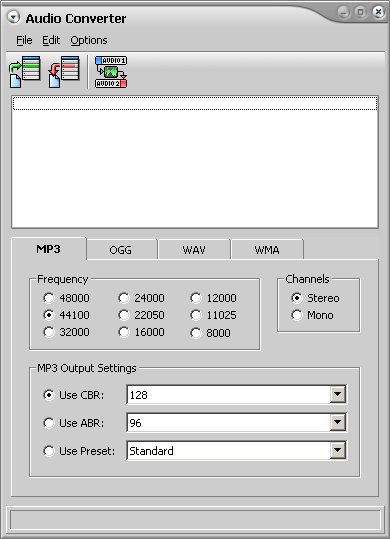Switch to the OGG tab
Viewport: 390px width, 539px height.
click(x=121, y=250)
